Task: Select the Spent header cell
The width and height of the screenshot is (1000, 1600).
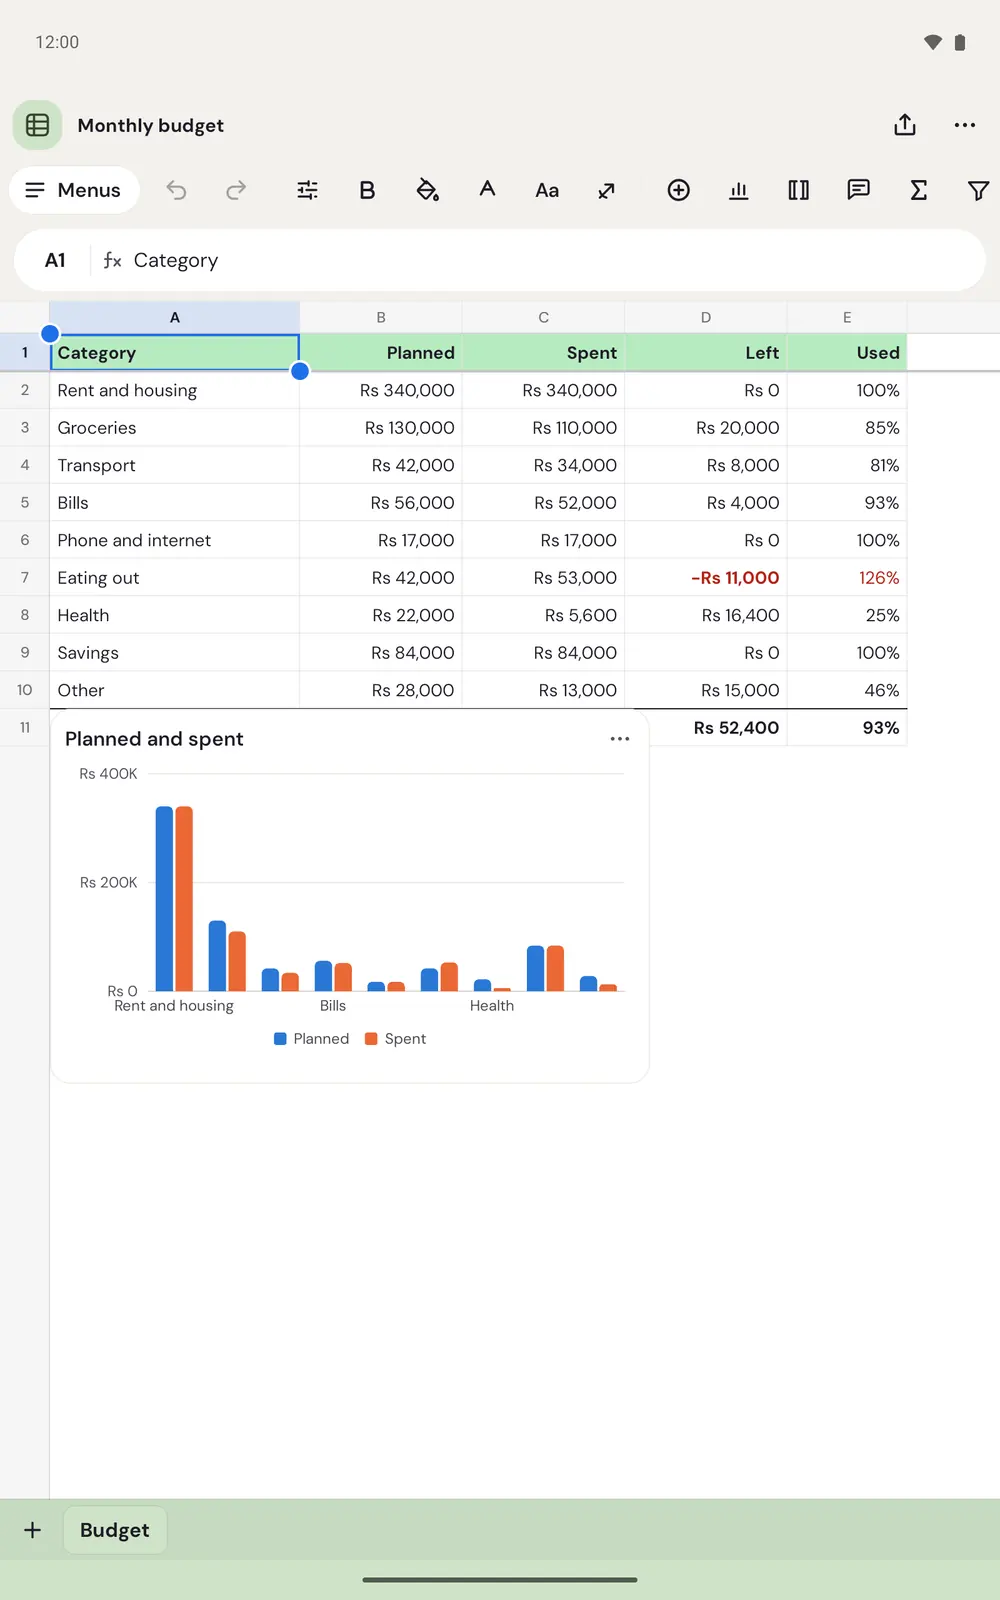Action: 544,353
